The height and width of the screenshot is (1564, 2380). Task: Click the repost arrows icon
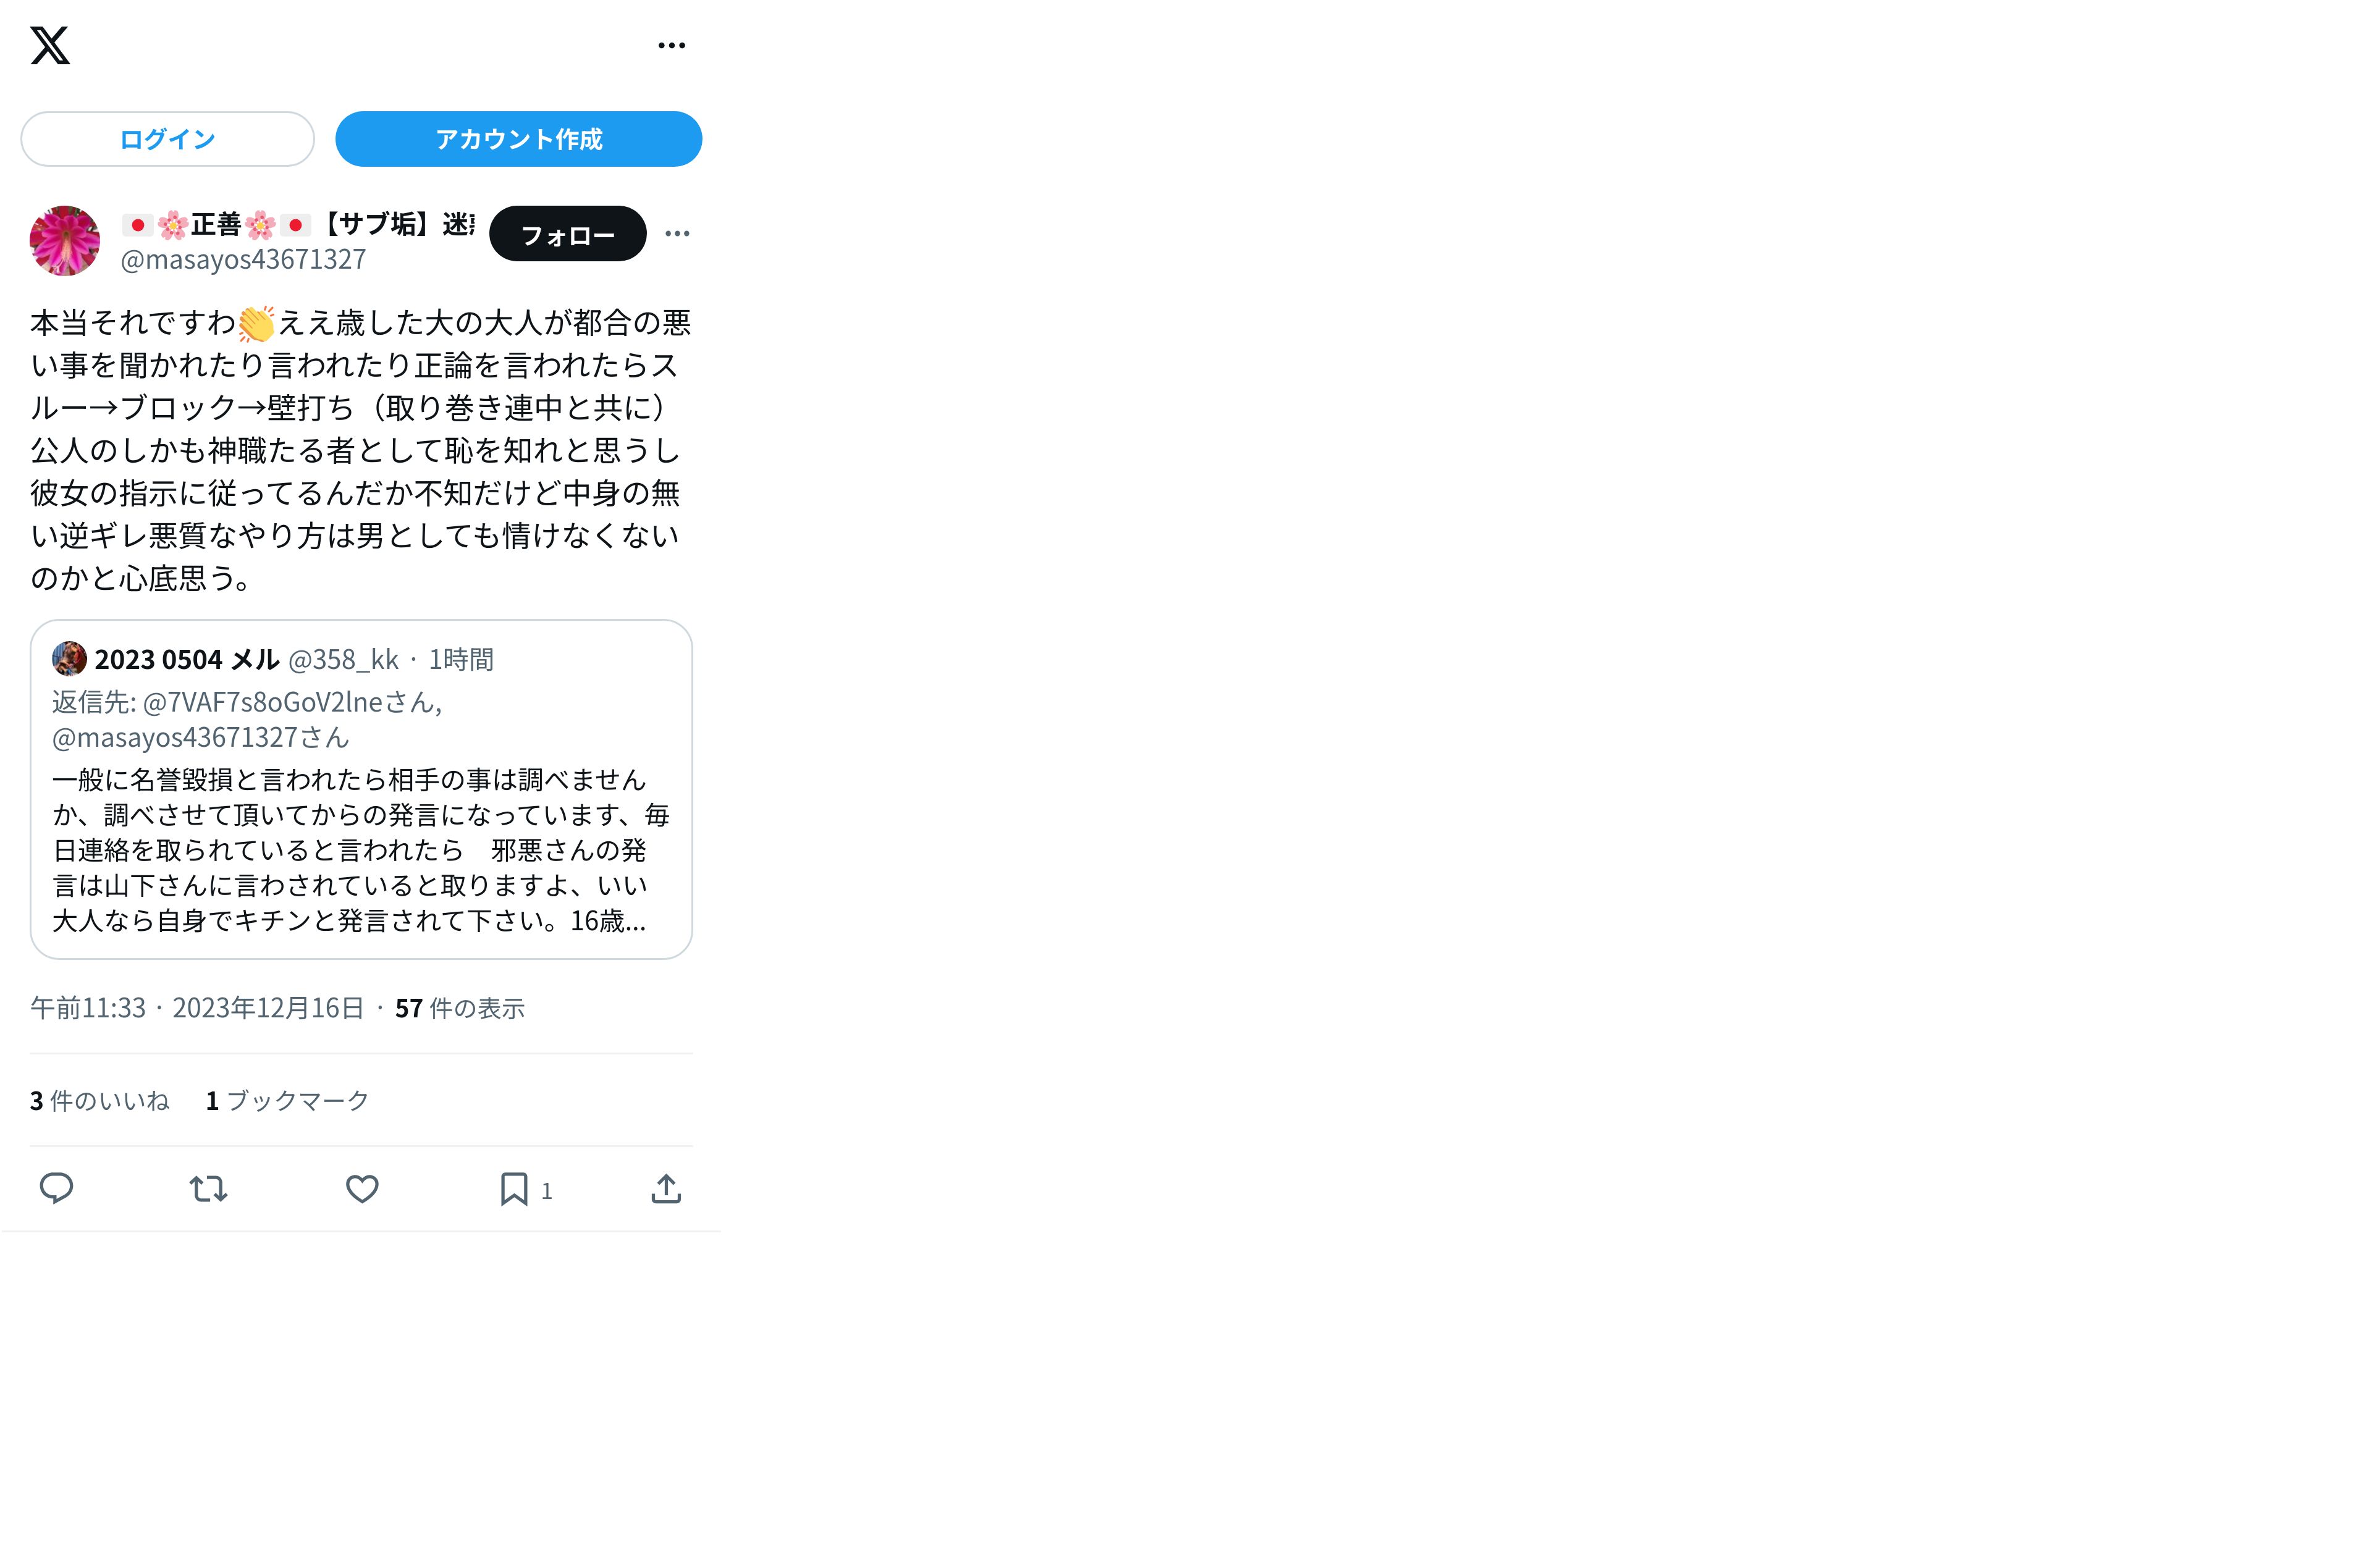point(208,1189)
